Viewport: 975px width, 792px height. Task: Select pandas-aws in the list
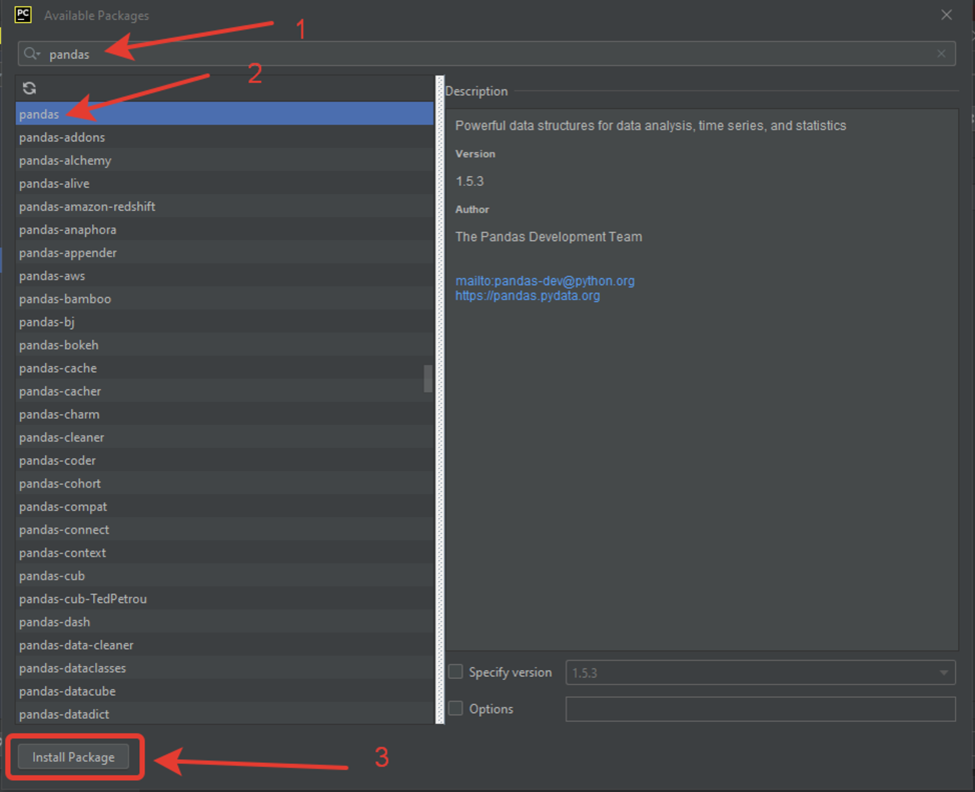(224, 275)
